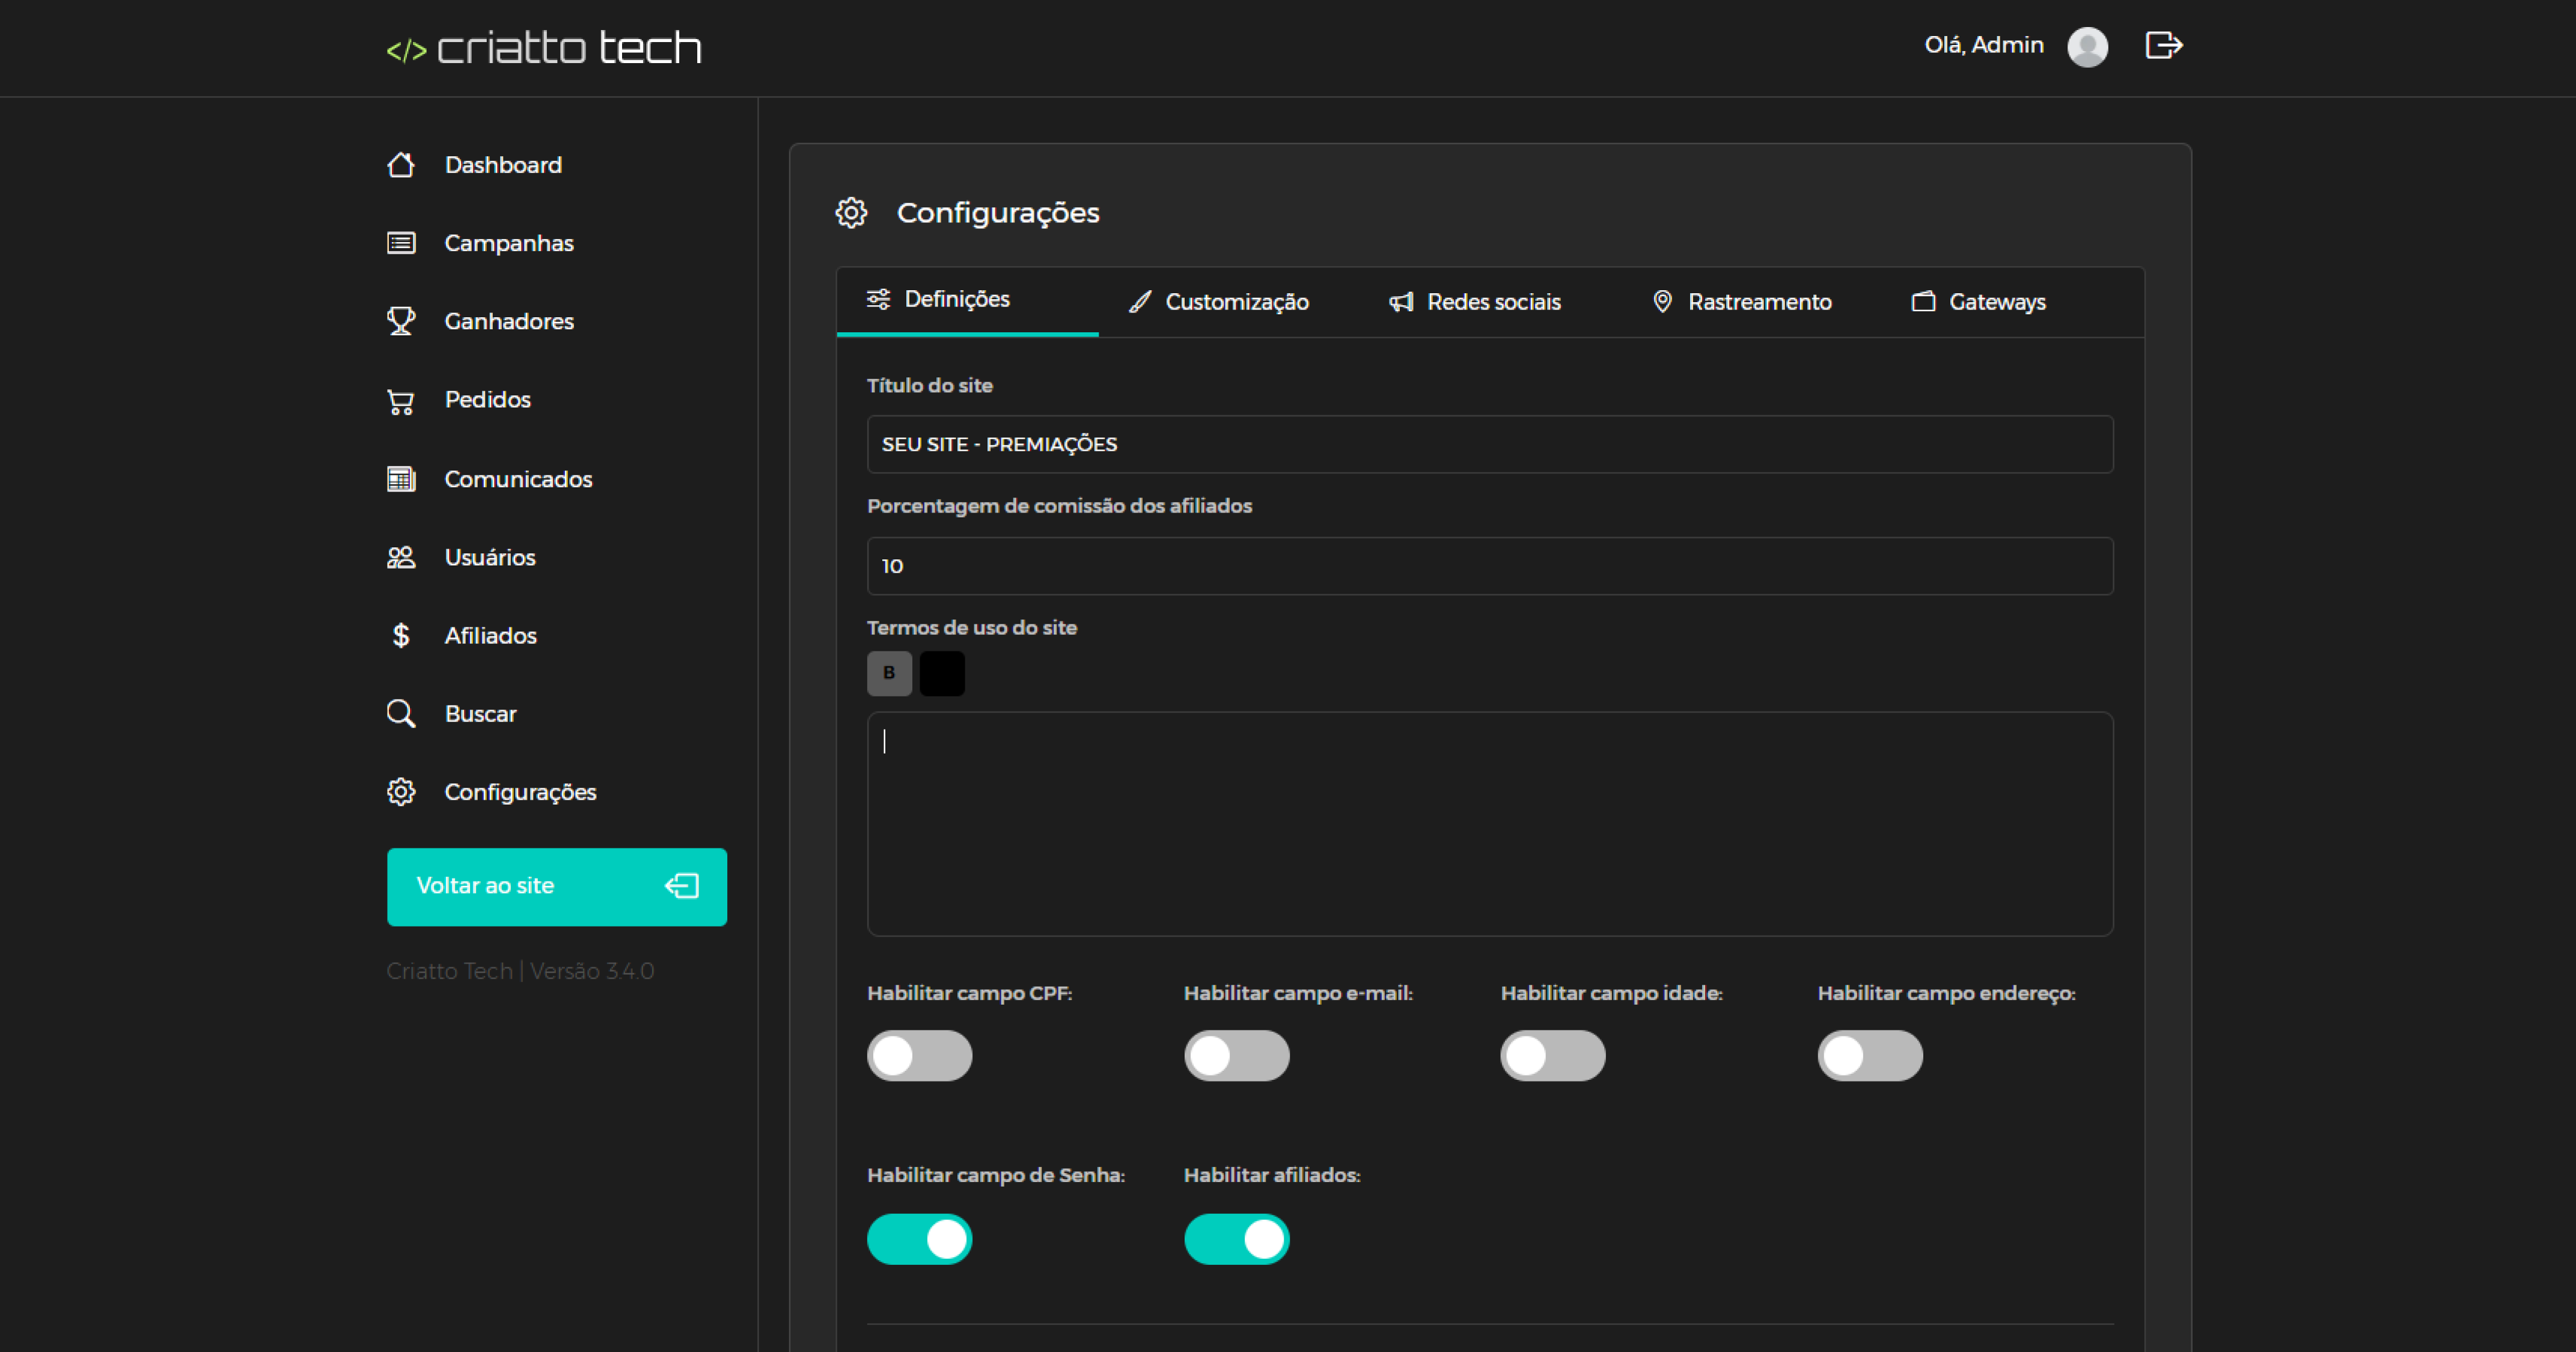Enable the endereço field toggle
Image resolution: width=2576 pixels, height=1352 pixels.
[x=1870, y=1056]
